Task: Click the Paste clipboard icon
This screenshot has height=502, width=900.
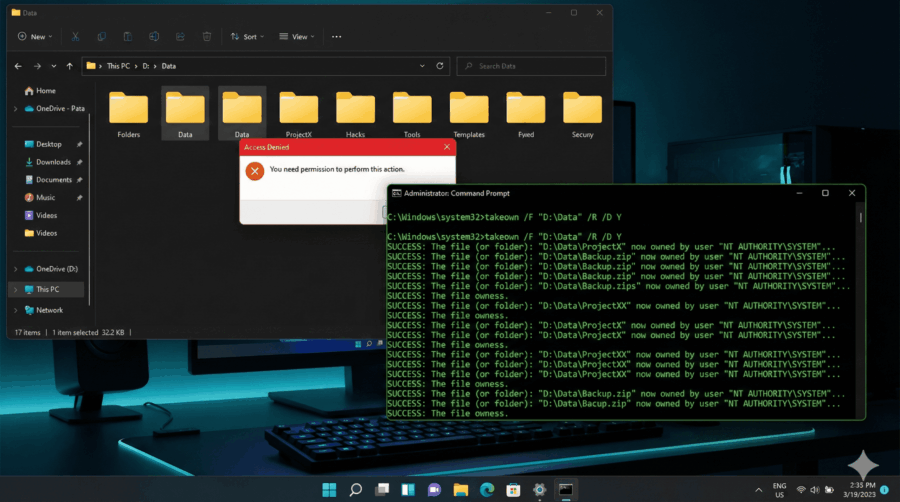Action: coord(127,37)
